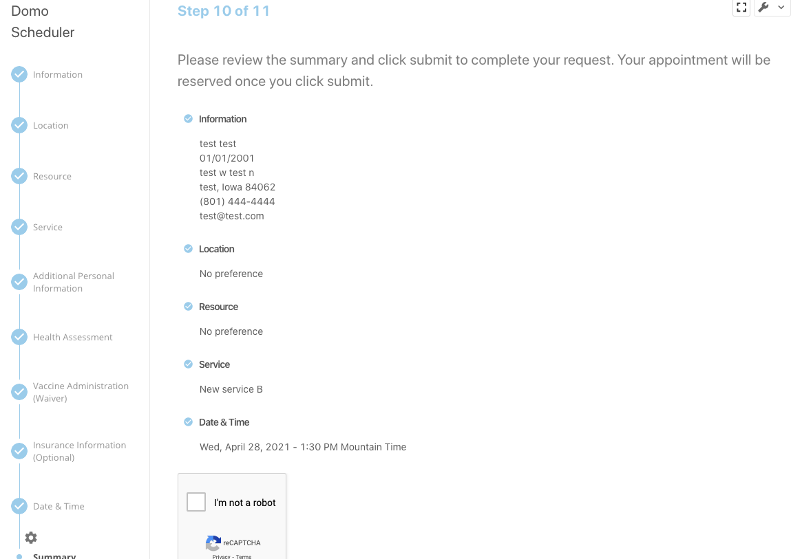Screen dimensions: 791x560
Task: Open Insurance Information (Optional) step
Action: point(79,451)
